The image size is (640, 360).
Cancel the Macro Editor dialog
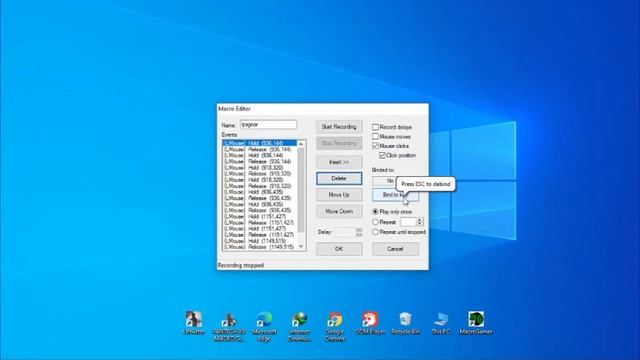tap(395, 249)
